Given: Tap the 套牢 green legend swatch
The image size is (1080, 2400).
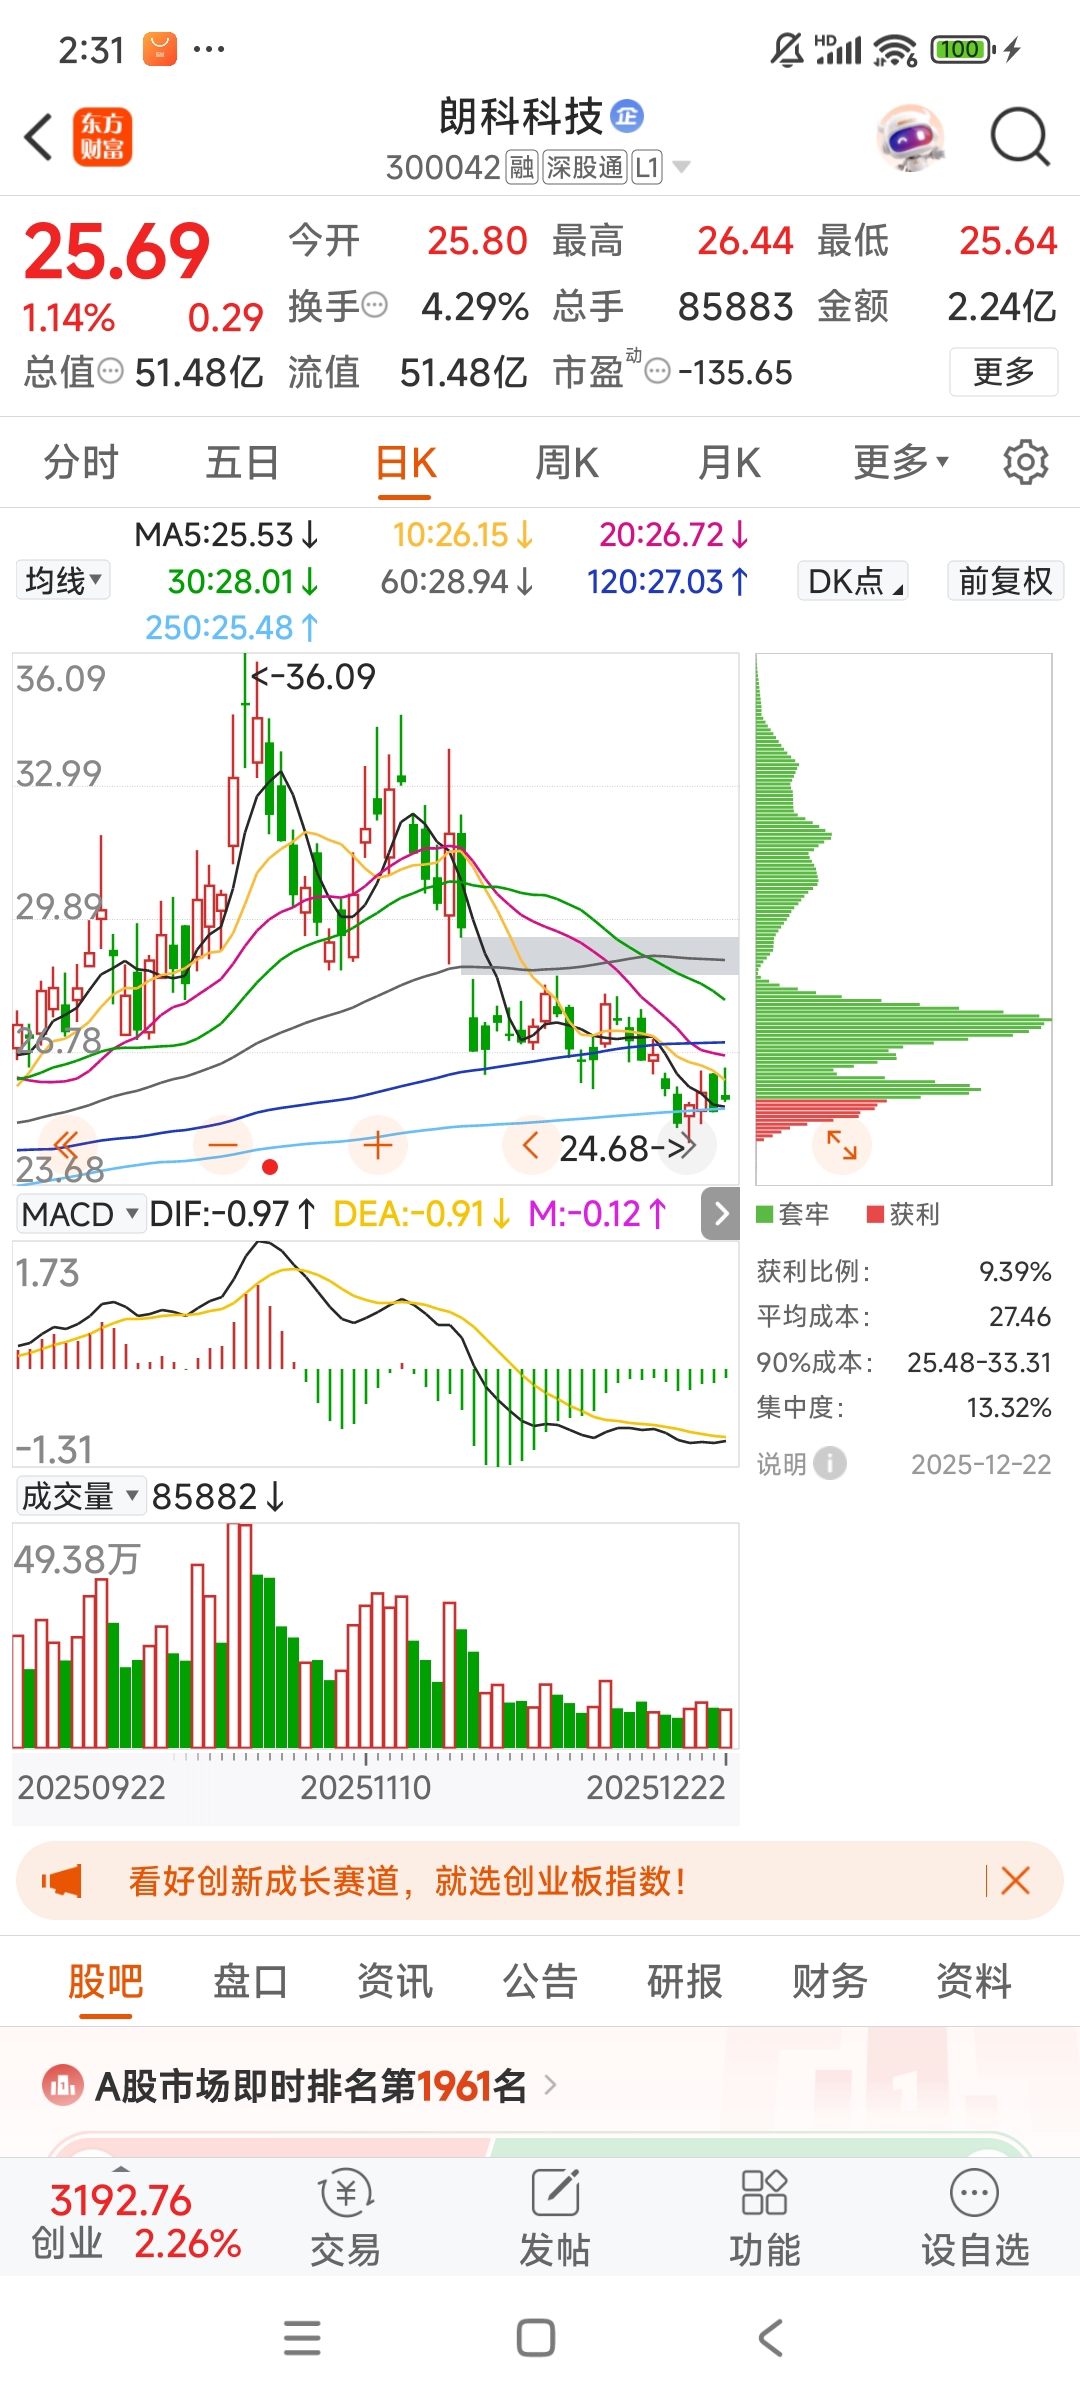Looking at the screenshot, I should (765, 1214).
